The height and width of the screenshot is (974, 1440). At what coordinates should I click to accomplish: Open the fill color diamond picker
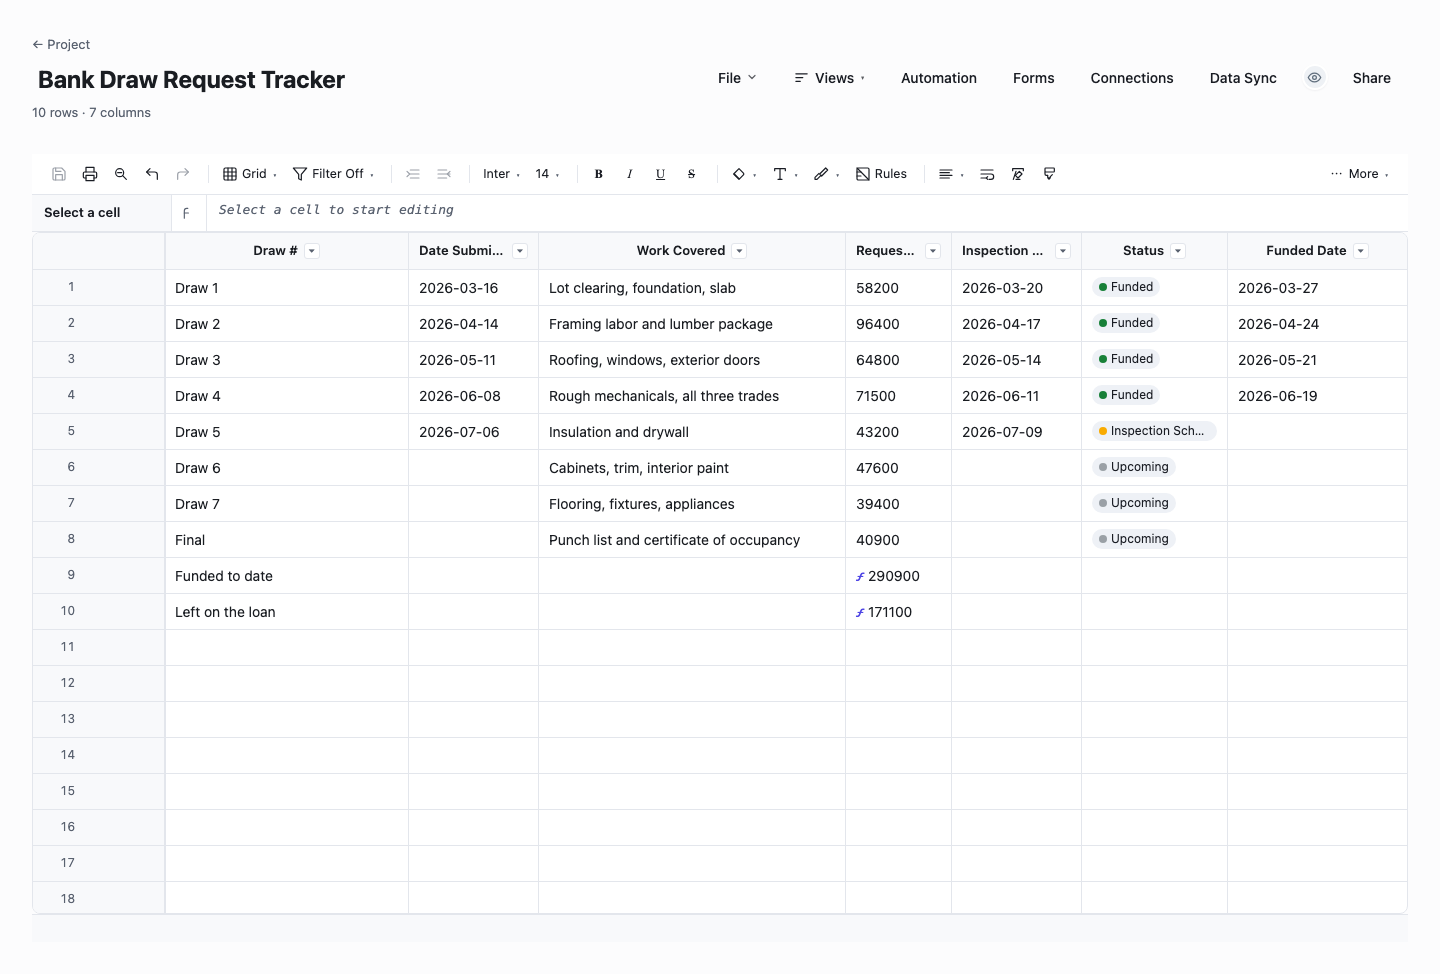click(x=744, y=174)
